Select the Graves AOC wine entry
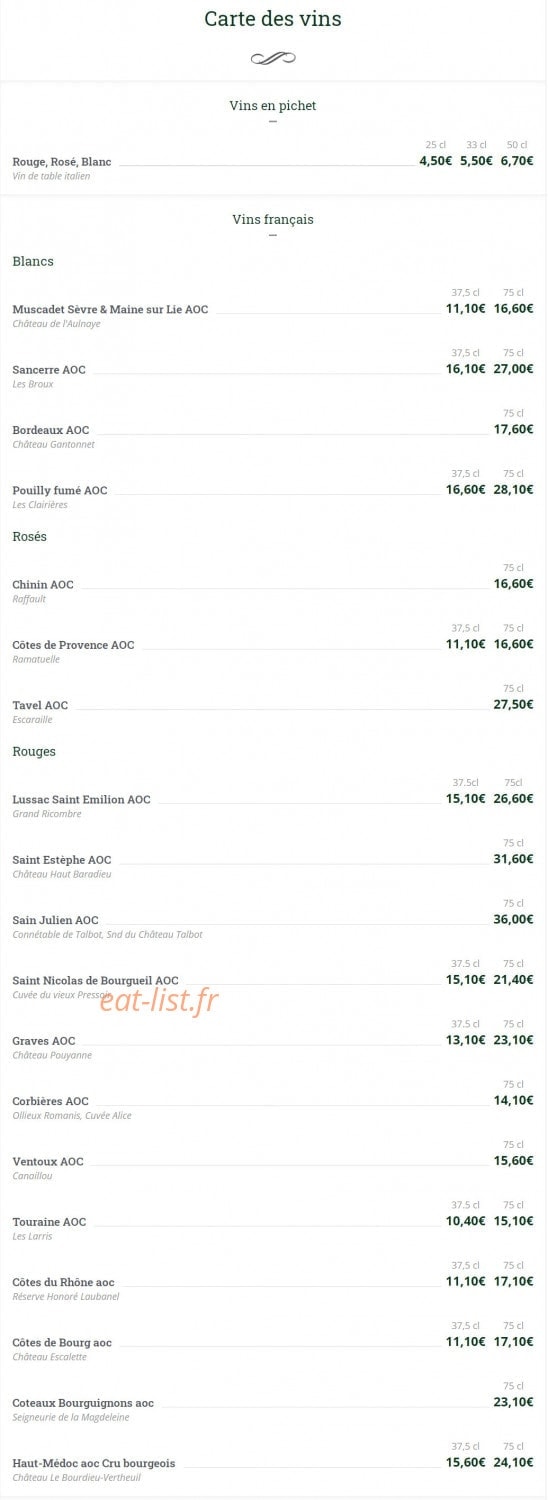This screenshot has width=548, height=1500. click(44, 1041)
